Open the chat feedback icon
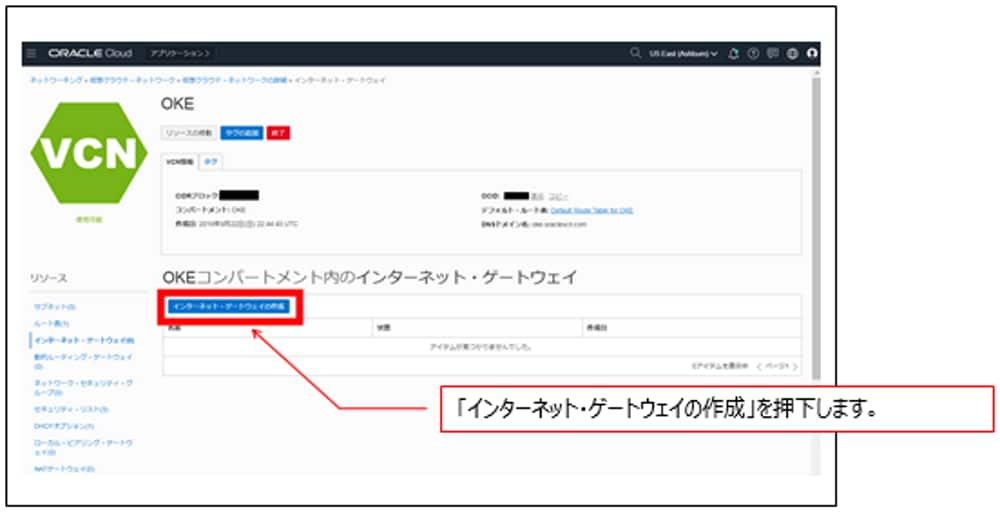Image resolution: width=1000 pixels, height=514 pixels. pos(773,54)
